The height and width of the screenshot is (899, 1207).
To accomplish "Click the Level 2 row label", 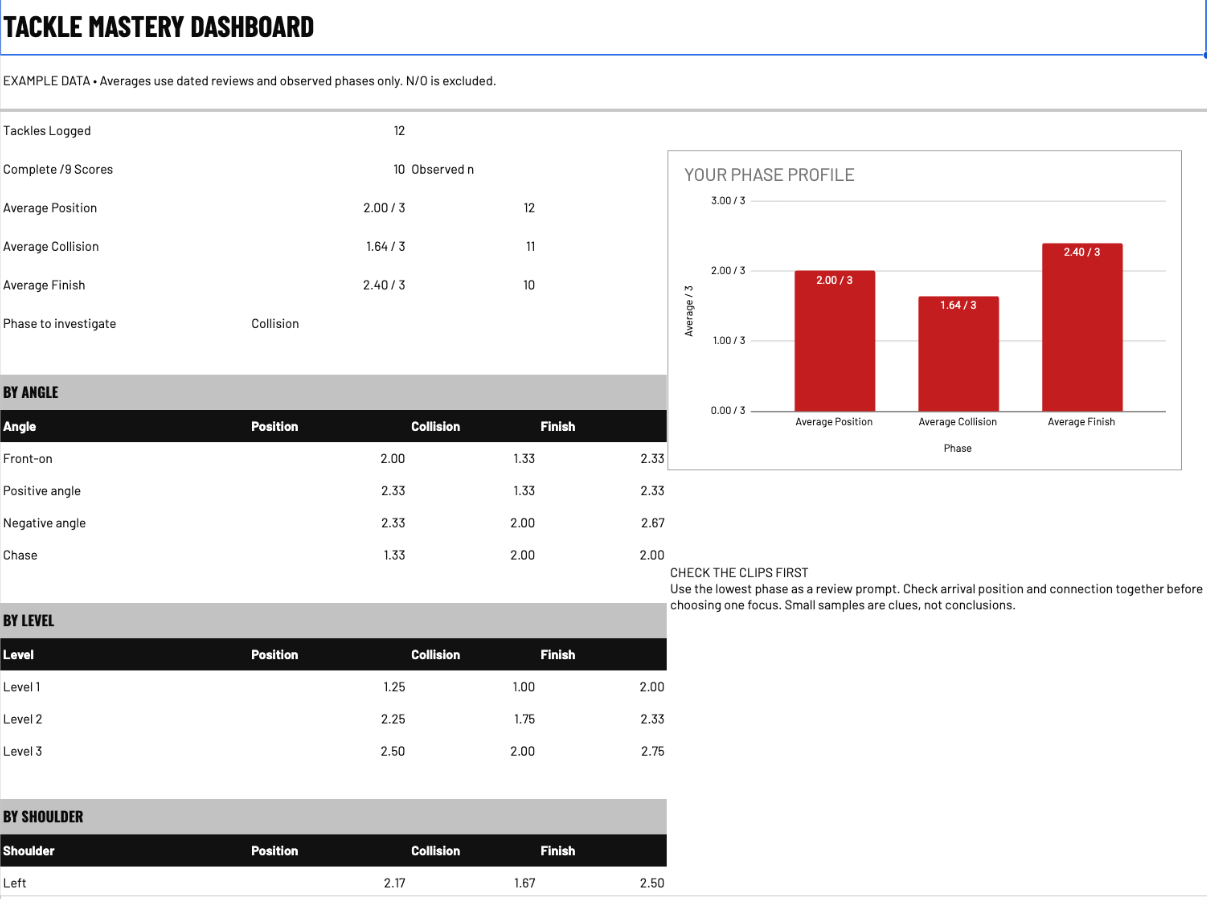I will pyautogui.click(x=23, y=719).
